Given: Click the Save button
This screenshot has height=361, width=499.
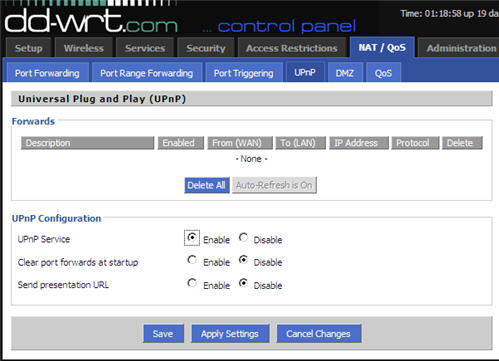Looking at the screenshot, I should click(163, 334).
